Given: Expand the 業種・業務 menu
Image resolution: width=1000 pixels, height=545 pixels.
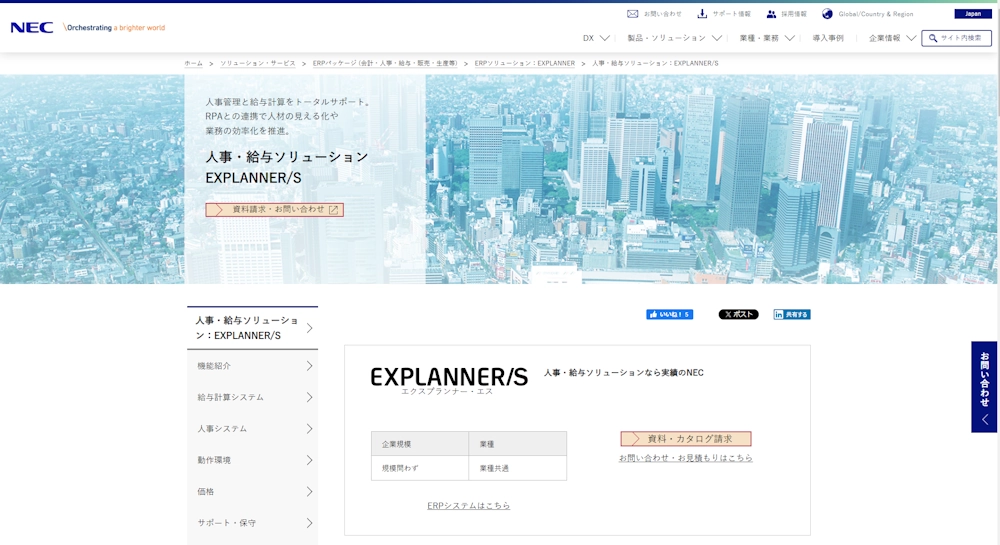Looking at the screenshot, I should [767, 38].
